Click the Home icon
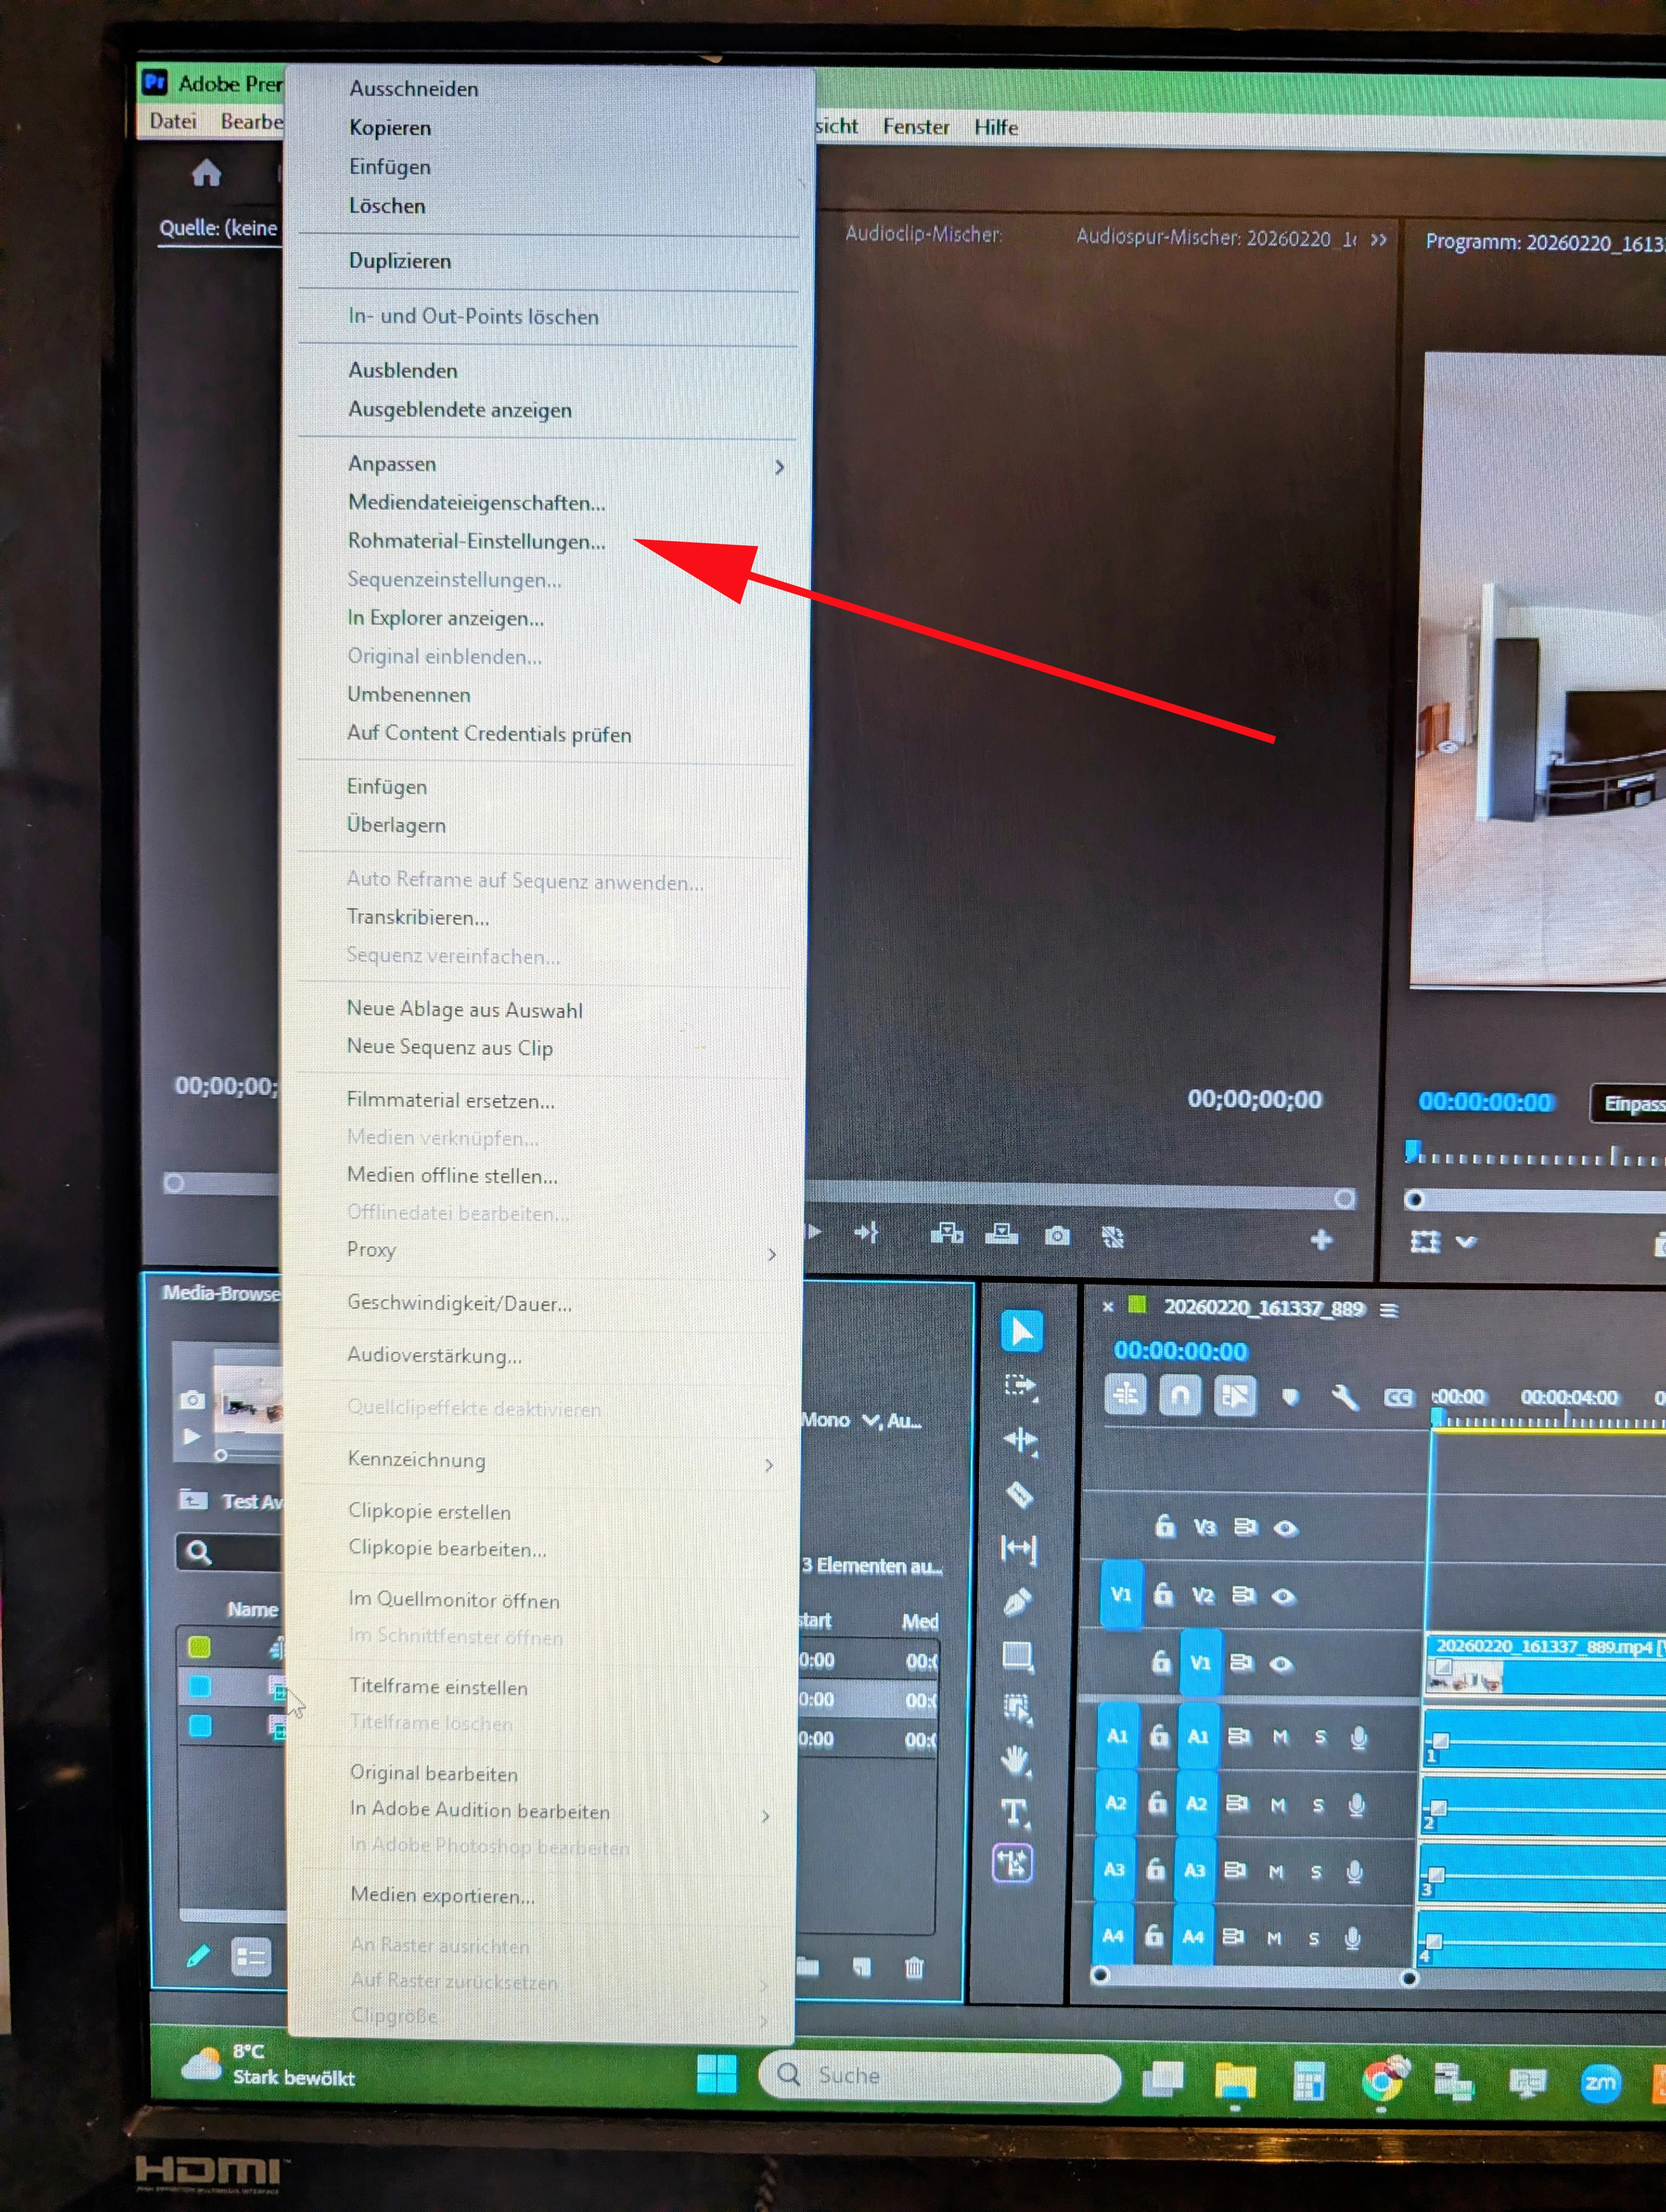The height and width of the screenshot is (2212, 1666). [206, 174]
